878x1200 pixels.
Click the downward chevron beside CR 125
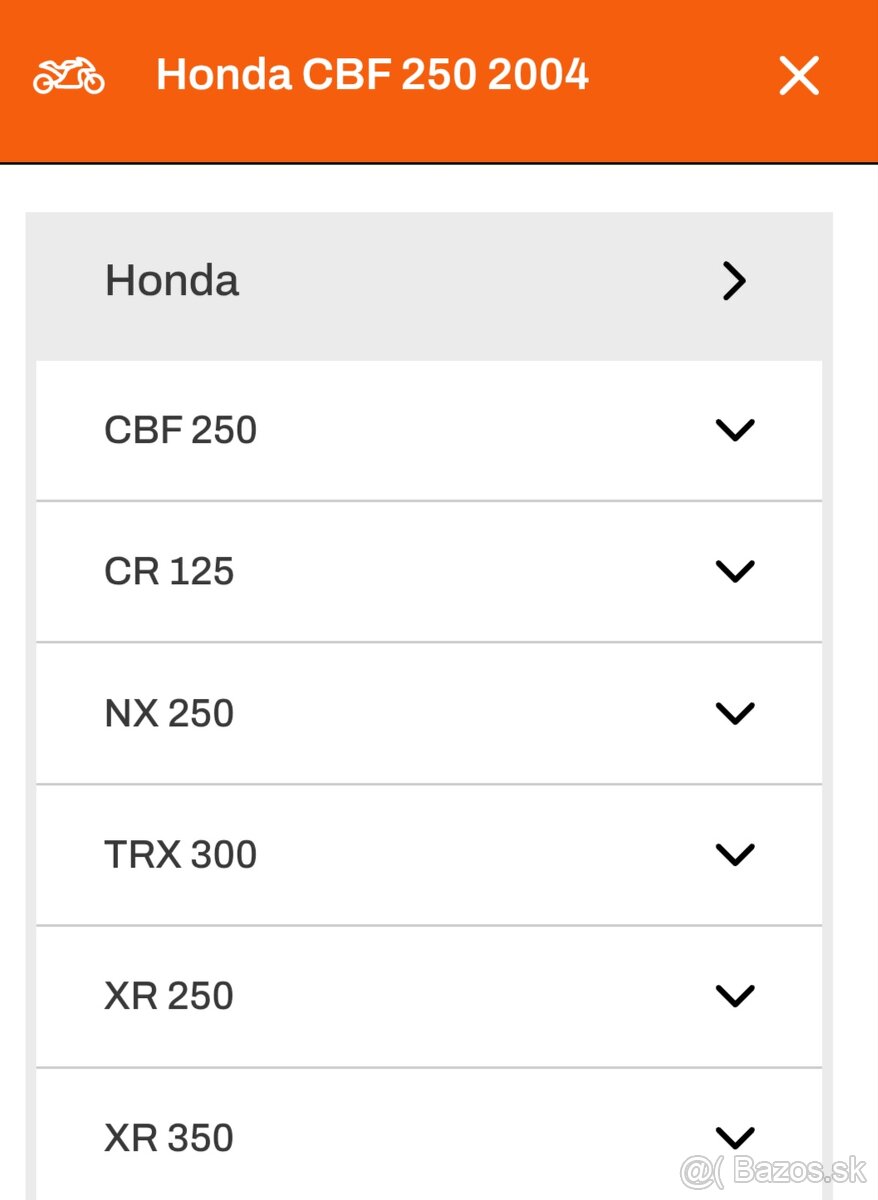[735, 572]
